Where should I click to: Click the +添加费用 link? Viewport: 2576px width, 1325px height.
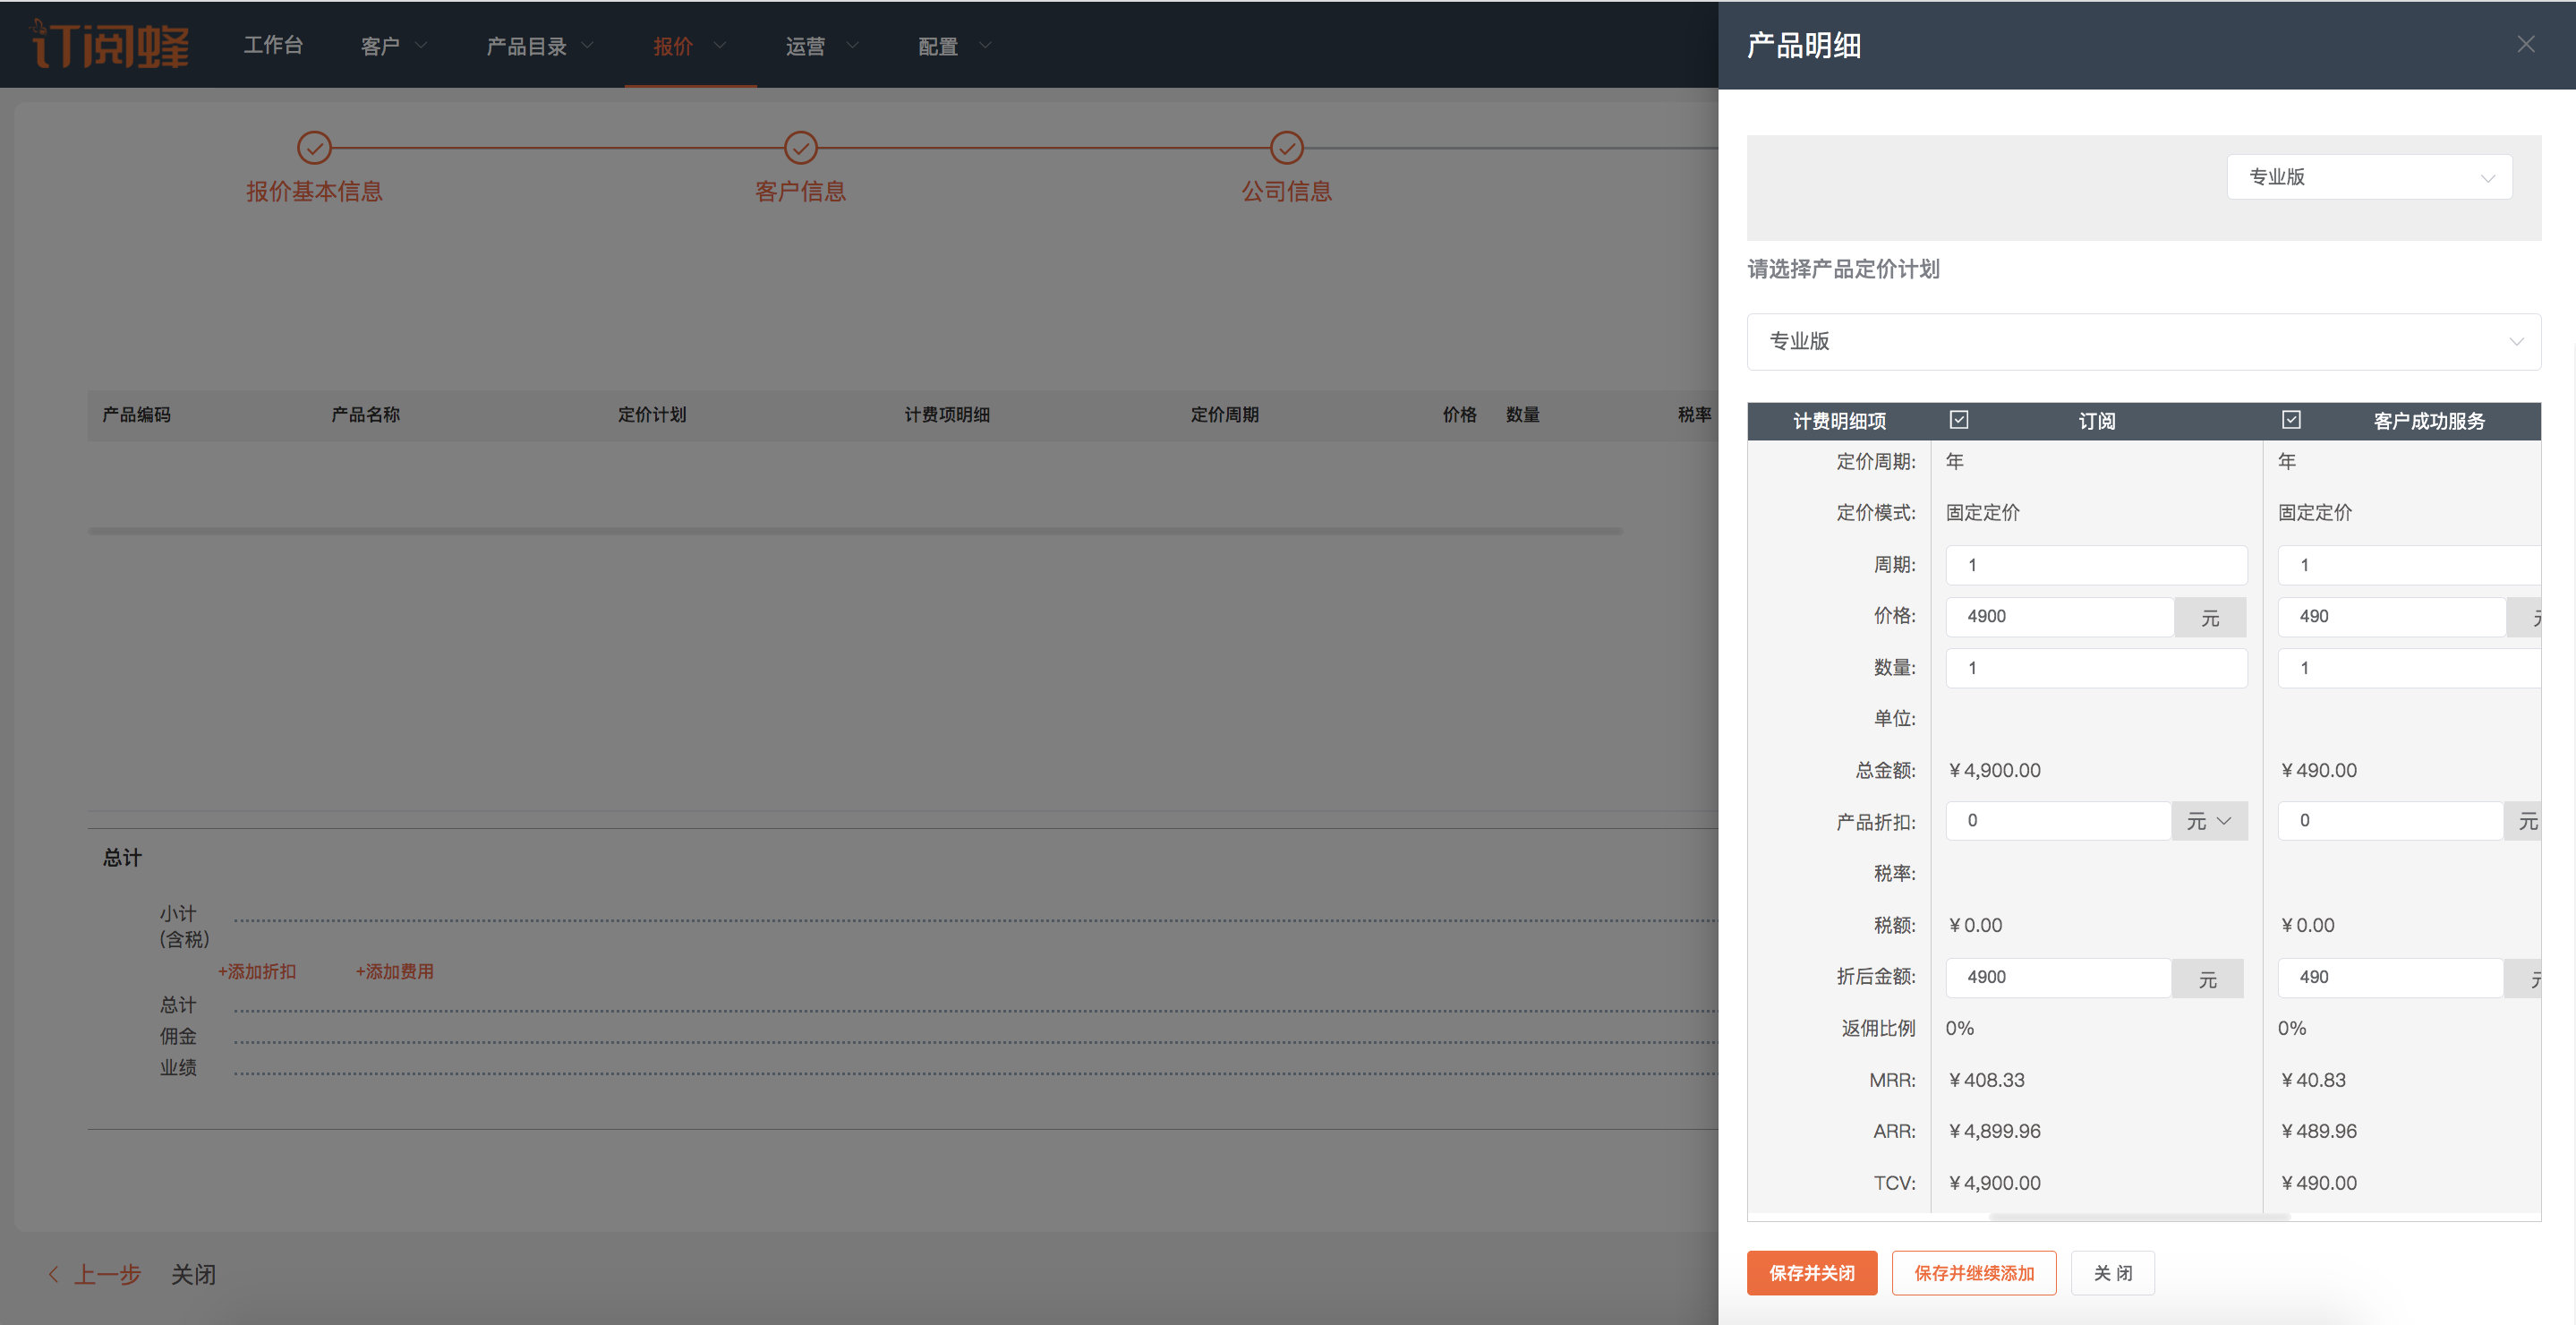(x=394, y=971)
